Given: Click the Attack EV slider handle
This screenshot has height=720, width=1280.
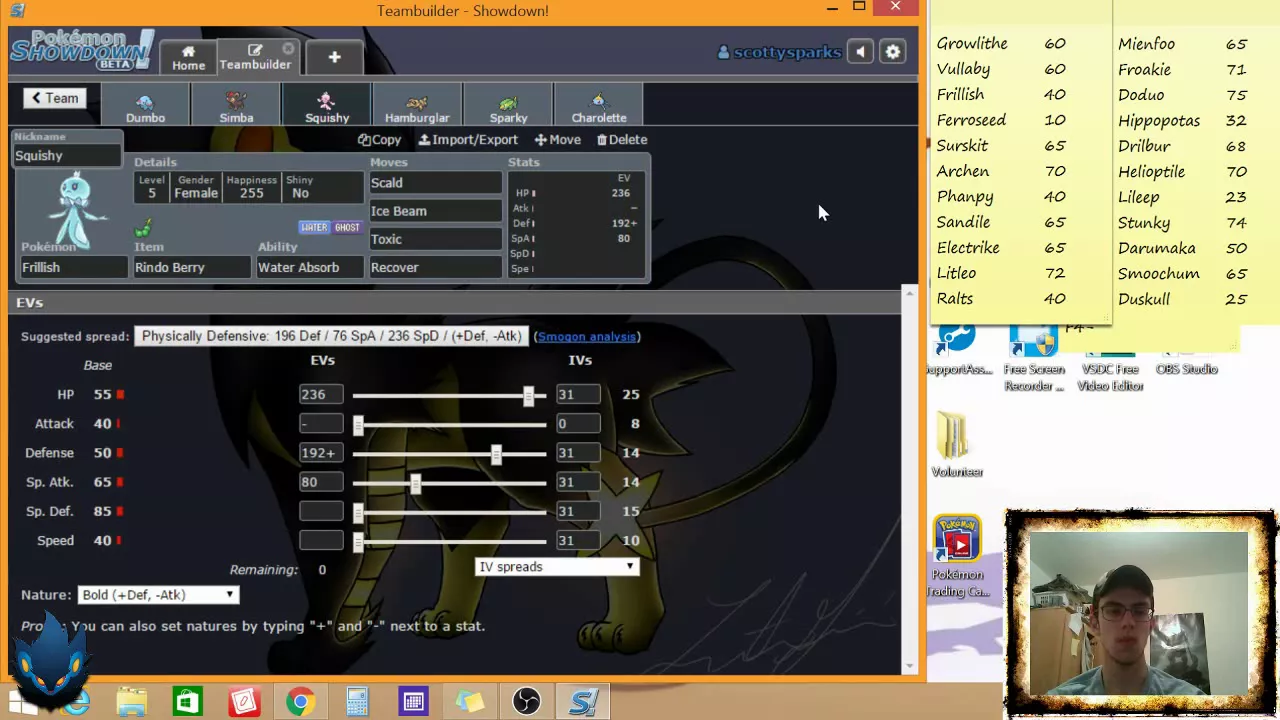Looking at the screenshot, I should (x=358, y=425).
